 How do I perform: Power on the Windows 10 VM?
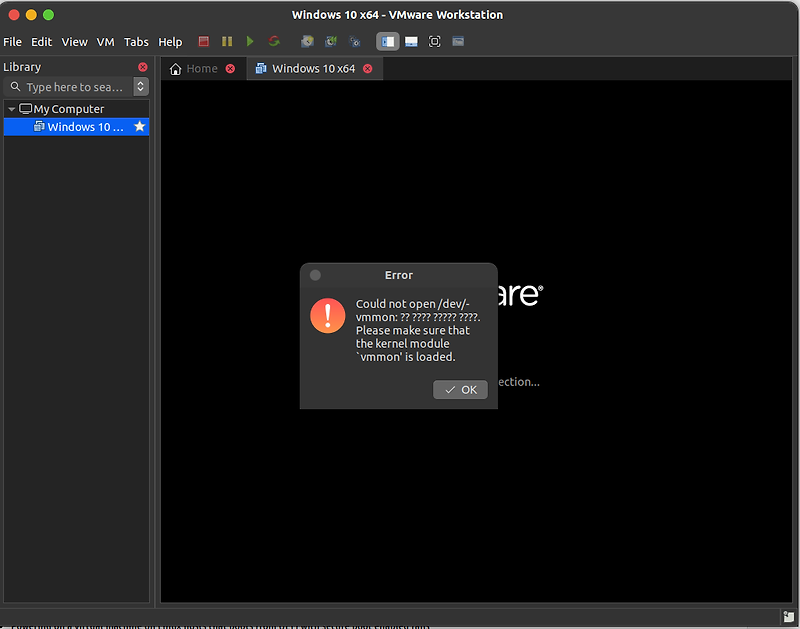pos(250,41)
